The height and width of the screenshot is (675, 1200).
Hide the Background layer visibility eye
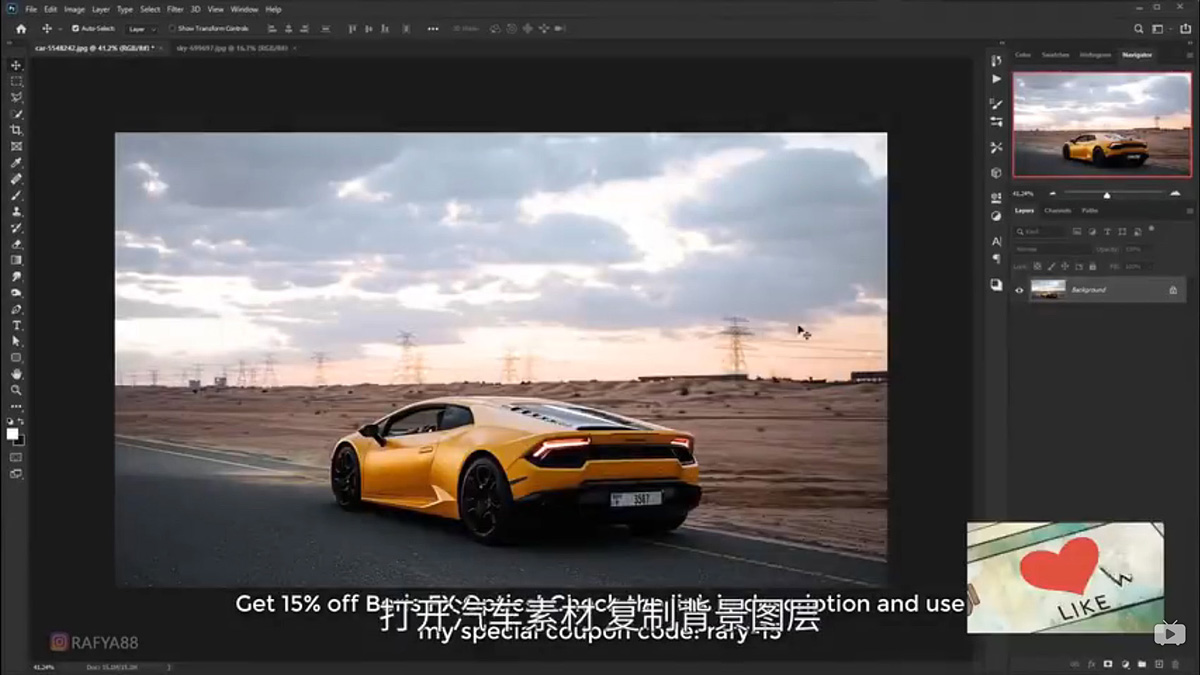click(1019, 290)
